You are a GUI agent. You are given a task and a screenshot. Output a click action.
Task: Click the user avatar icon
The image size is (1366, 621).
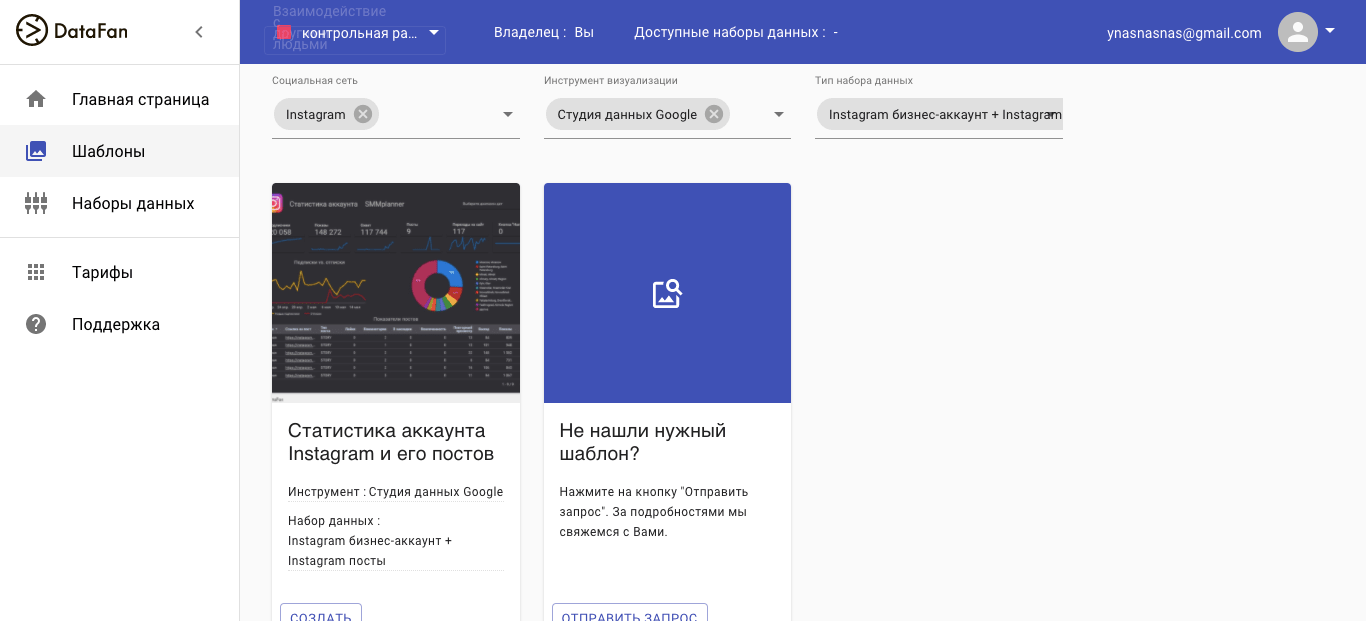[x=1298, y=32]
